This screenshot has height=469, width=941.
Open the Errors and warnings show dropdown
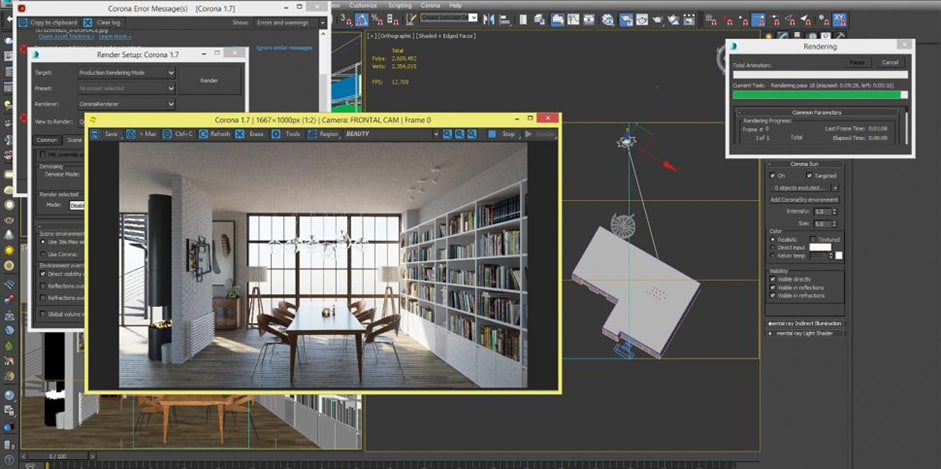[x=288, y=21]
